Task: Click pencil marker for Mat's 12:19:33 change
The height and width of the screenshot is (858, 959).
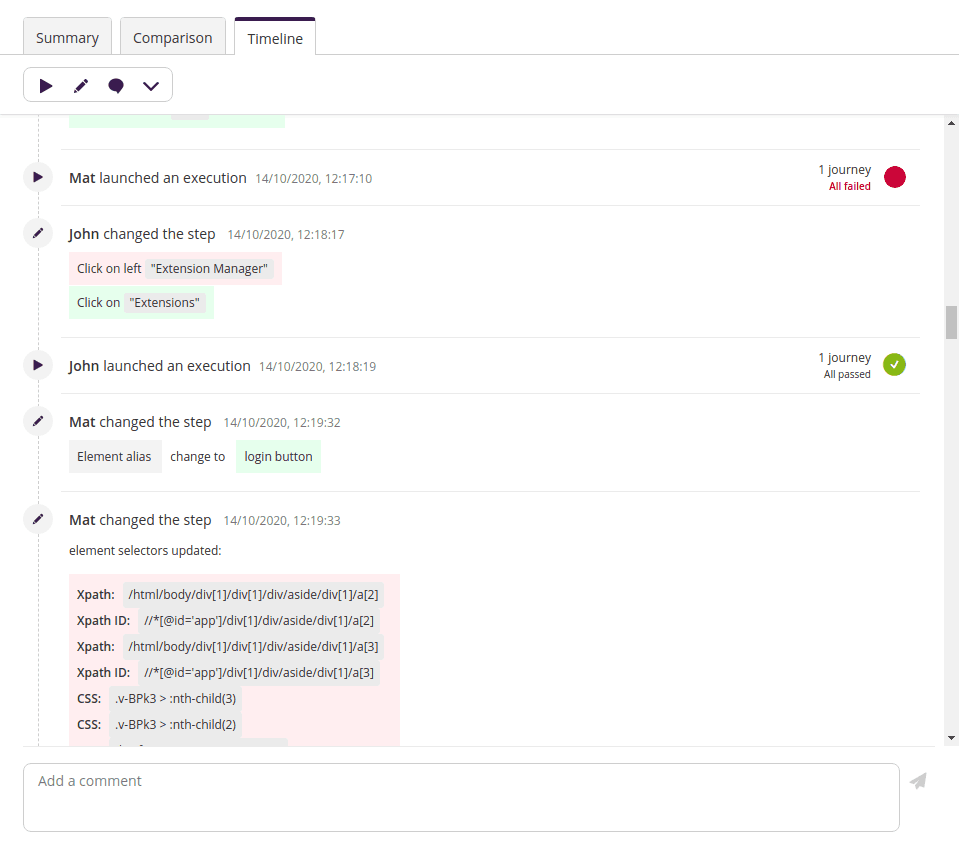Action: click(38, 519)
